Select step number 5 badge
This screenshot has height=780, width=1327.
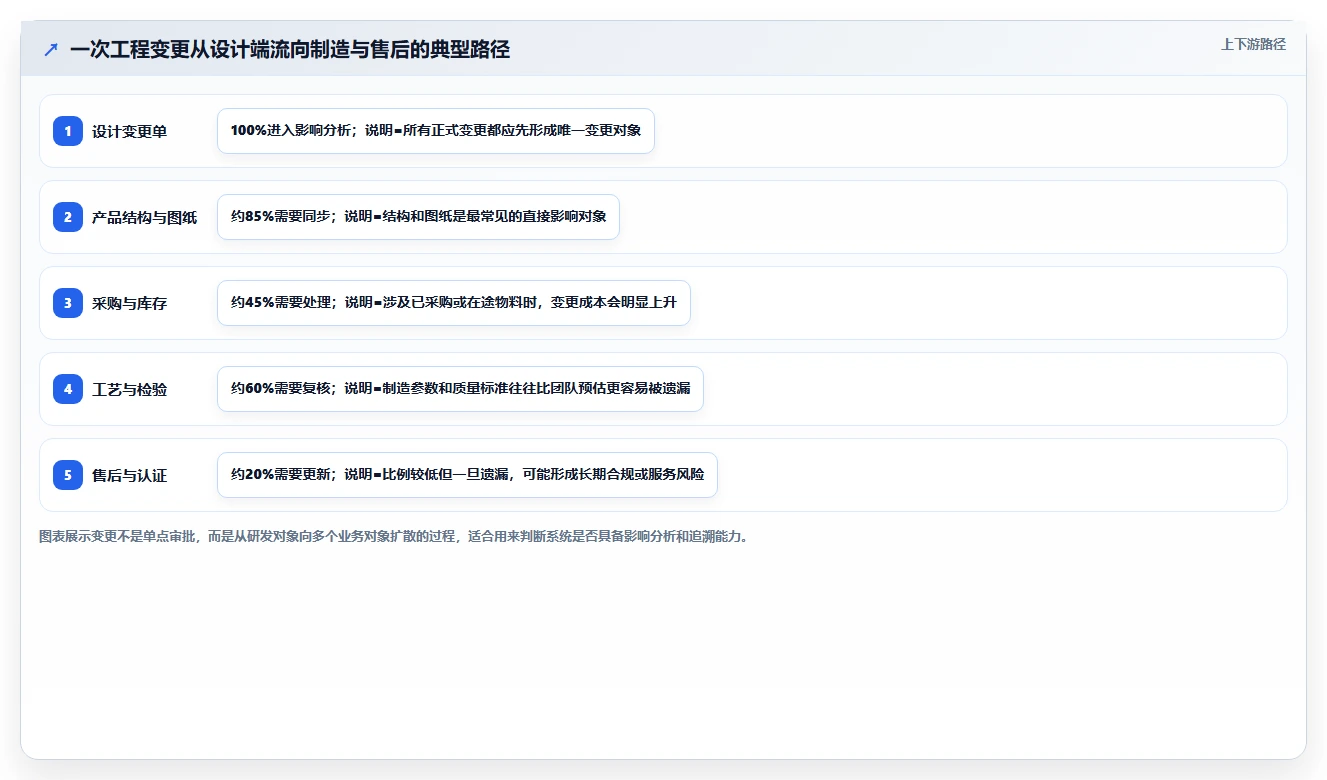point(68,475)
